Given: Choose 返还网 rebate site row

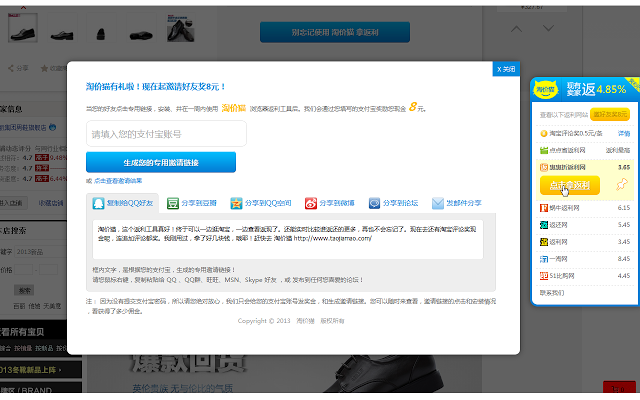Looking at the screenshot, I should [x=585, y=225].
